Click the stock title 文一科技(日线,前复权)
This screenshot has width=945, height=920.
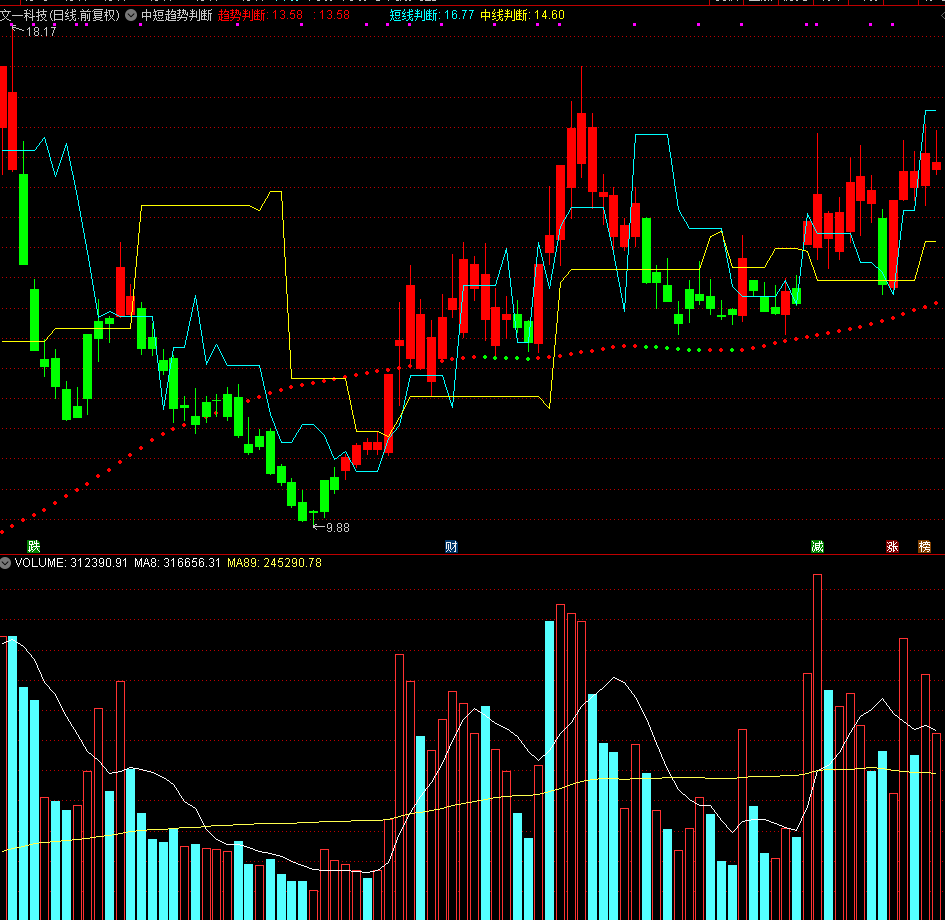60,15
